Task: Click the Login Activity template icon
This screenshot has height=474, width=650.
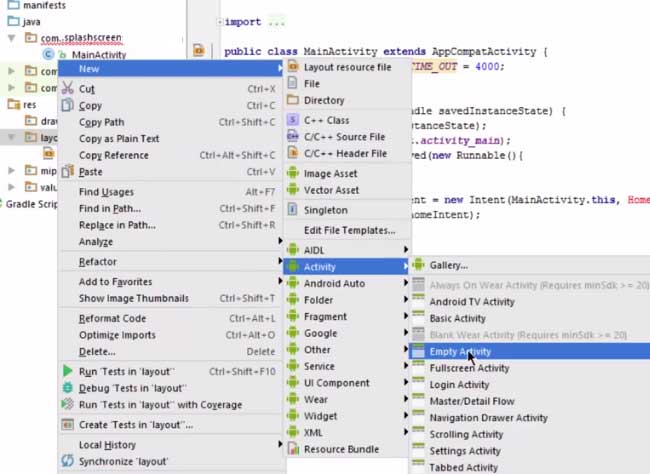Action: click(x=418, y=384)
